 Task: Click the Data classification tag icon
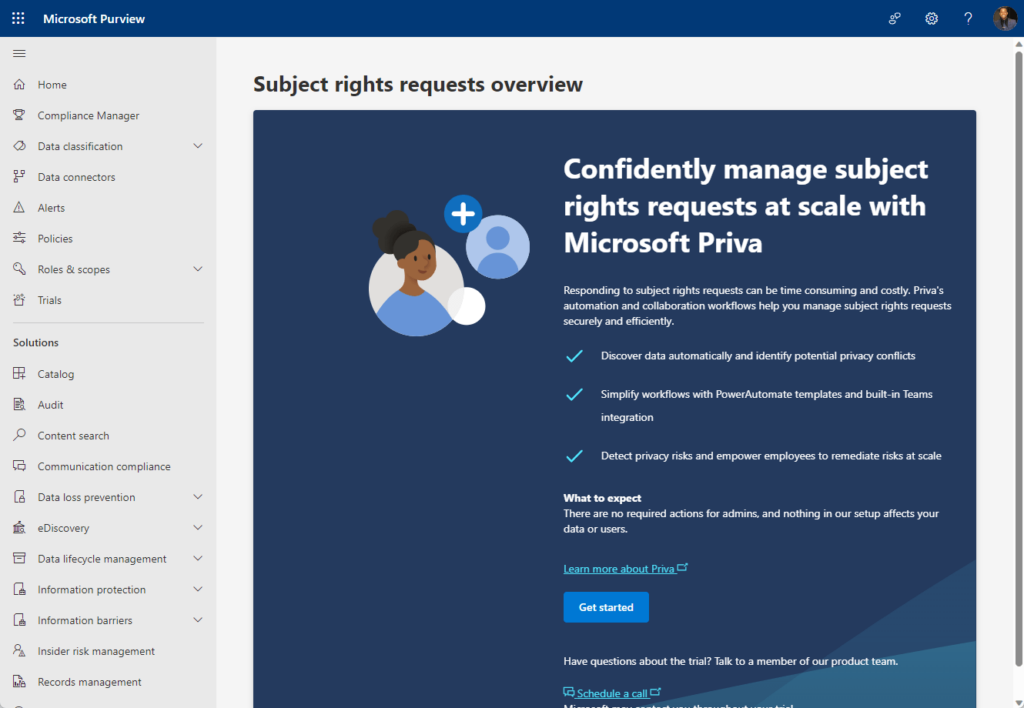click(x=20, y=146)
